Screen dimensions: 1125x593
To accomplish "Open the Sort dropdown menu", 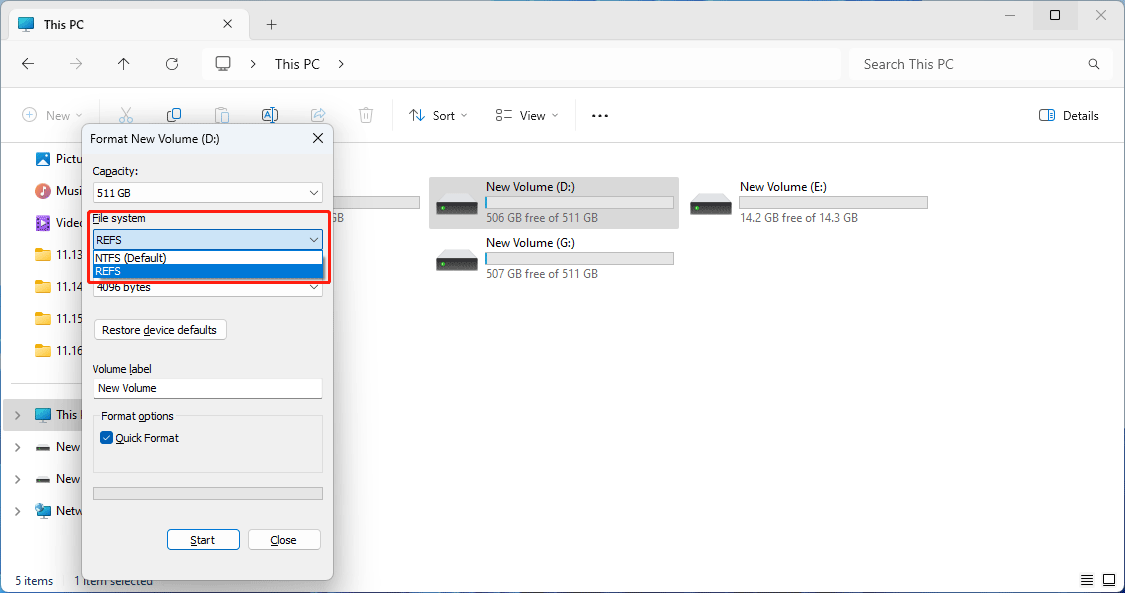I will point(439,115).
